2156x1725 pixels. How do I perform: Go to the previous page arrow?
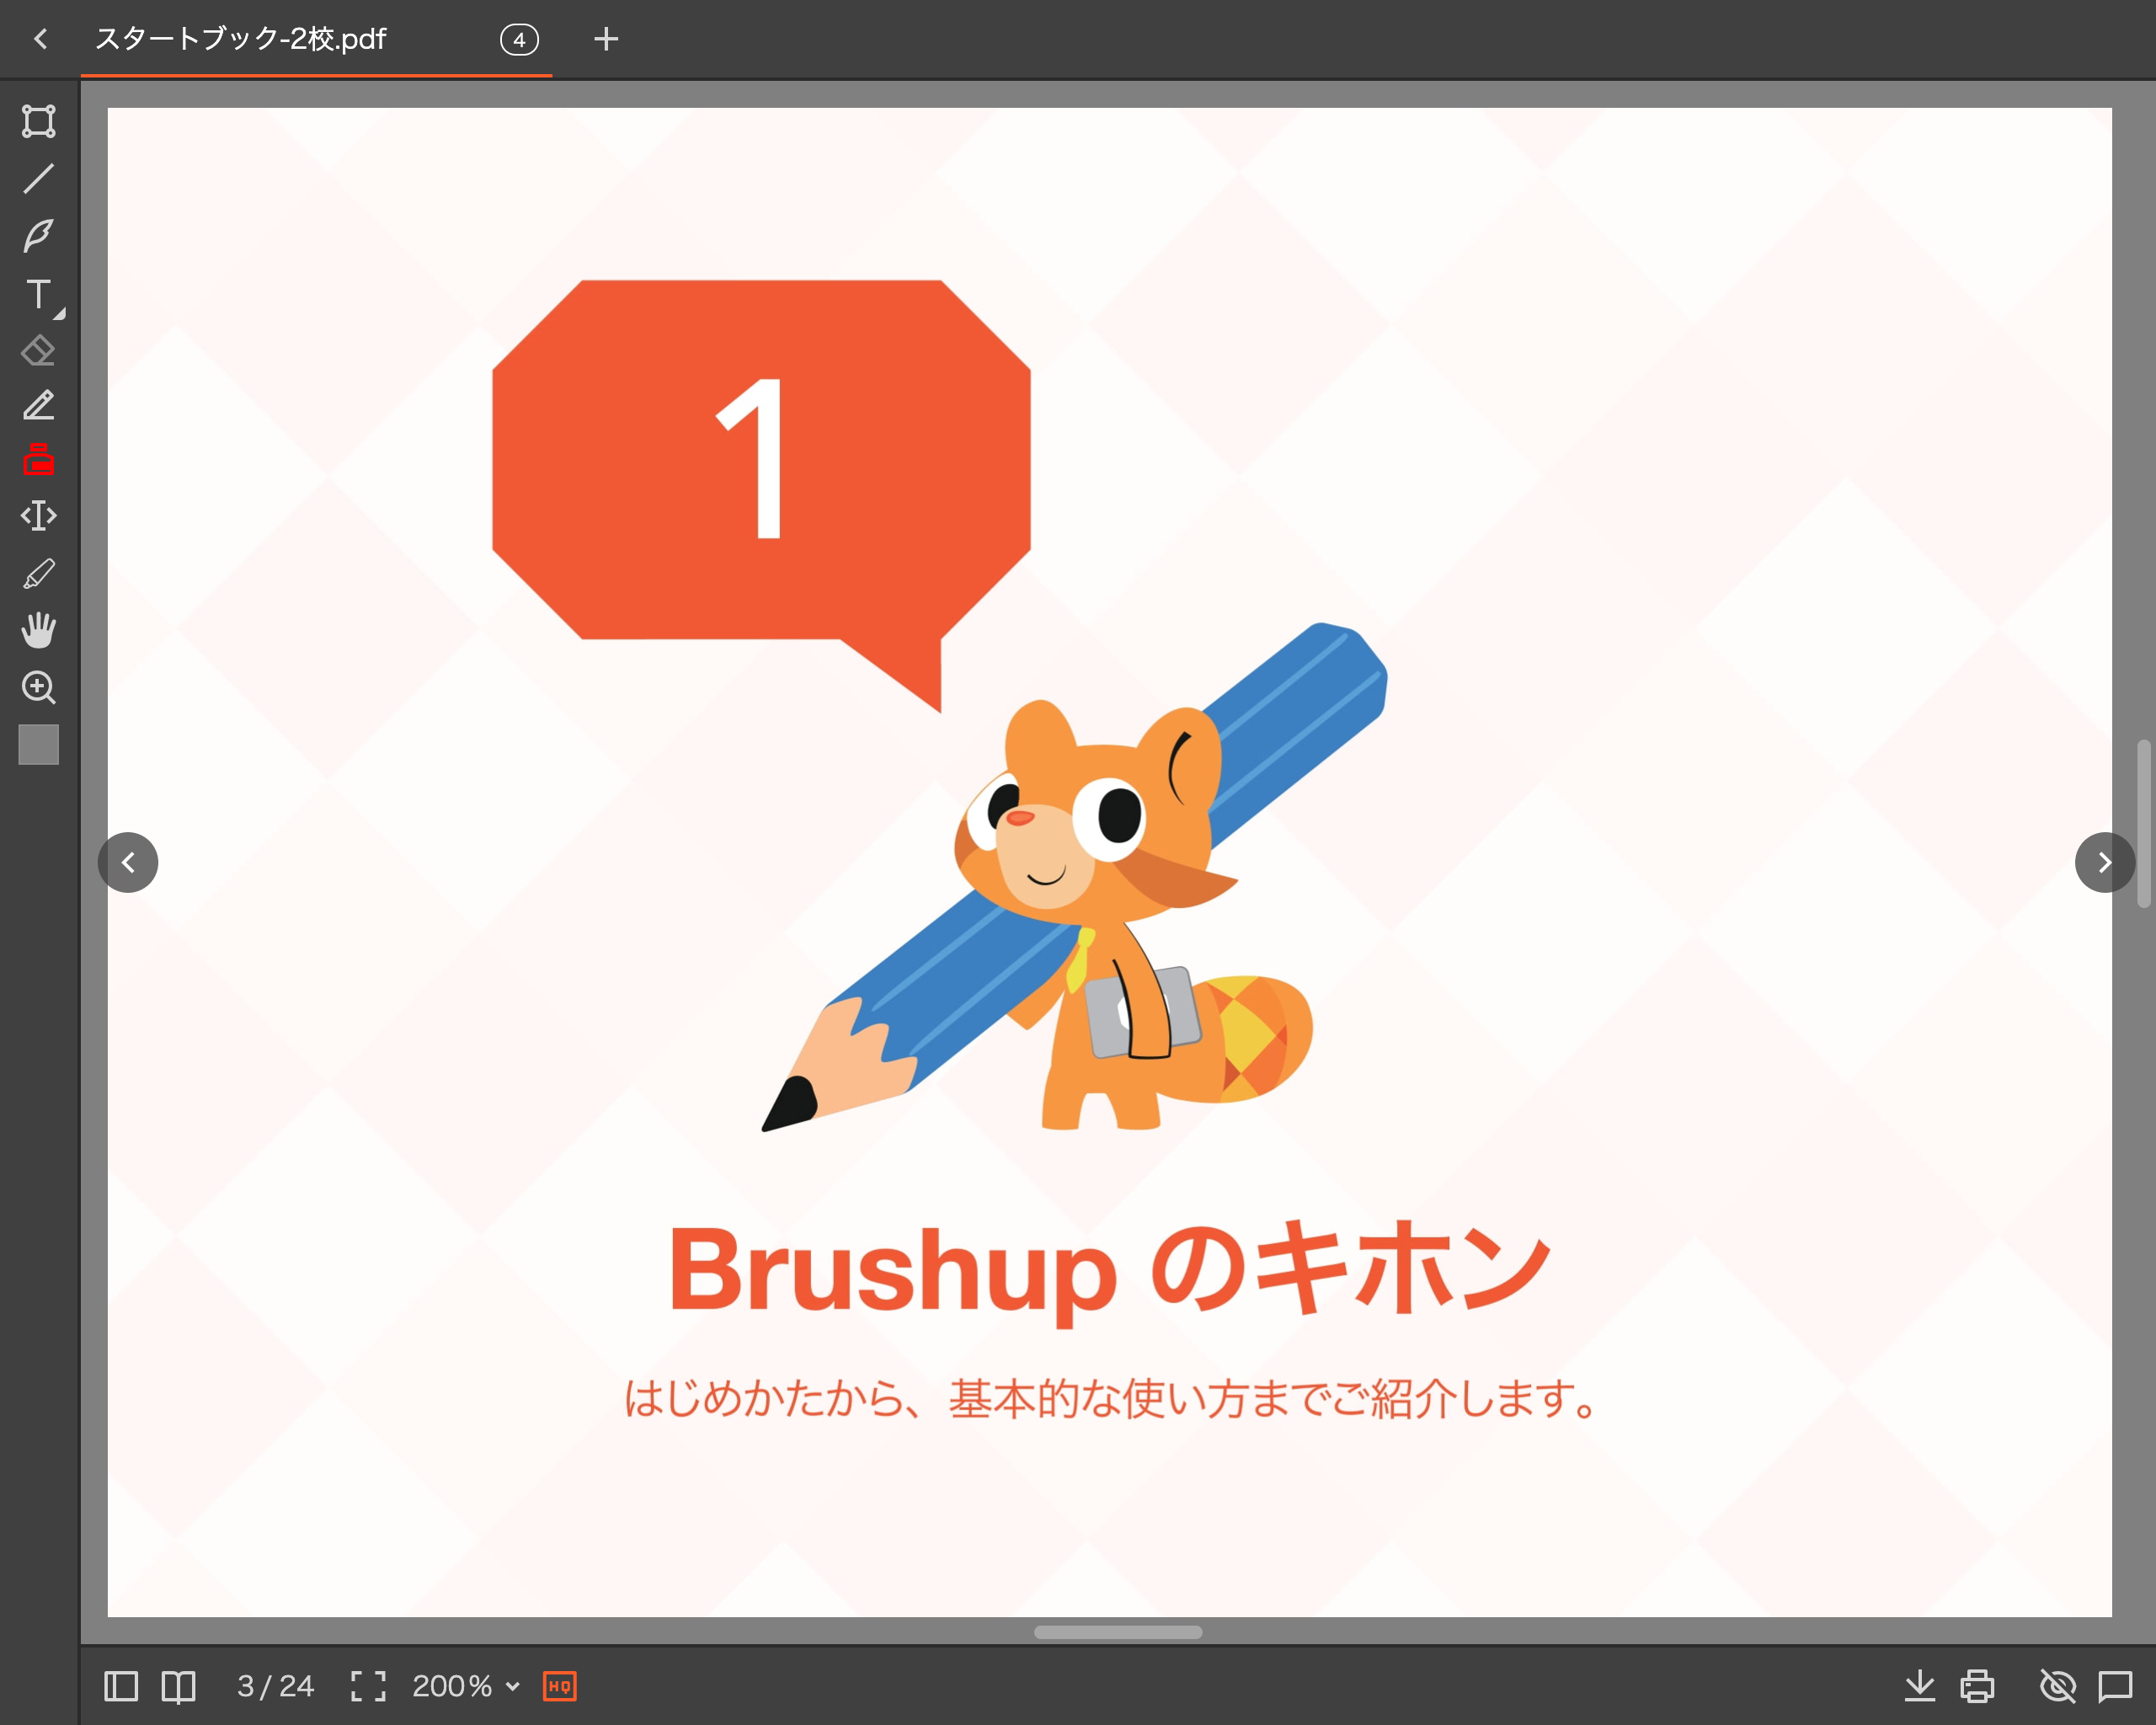pyautogui.click(x=128, y=862)
